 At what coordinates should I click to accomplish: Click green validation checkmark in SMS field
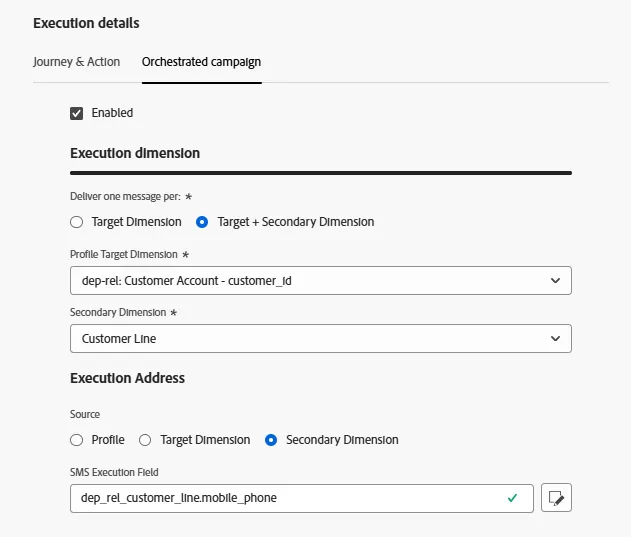click(x=512, y=498)
